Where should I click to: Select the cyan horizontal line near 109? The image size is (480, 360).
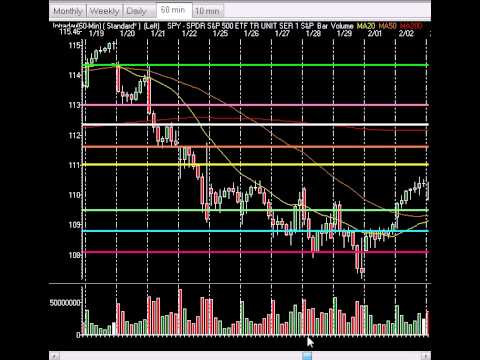click(255, 231)
